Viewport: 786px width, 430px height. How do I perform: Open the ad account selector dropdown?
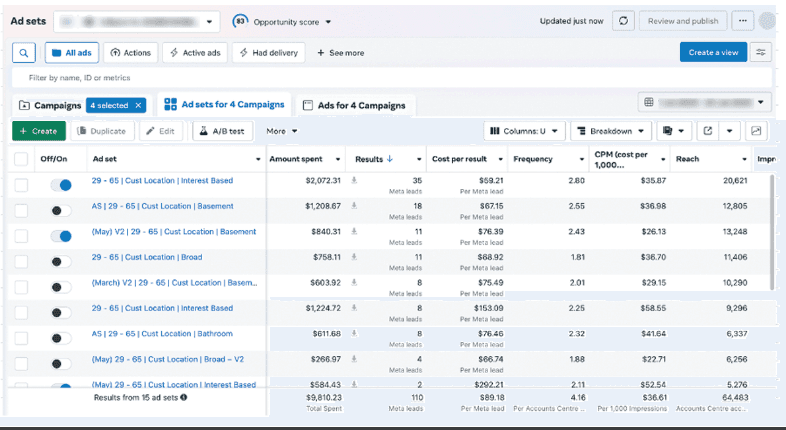tap(136, 22)
